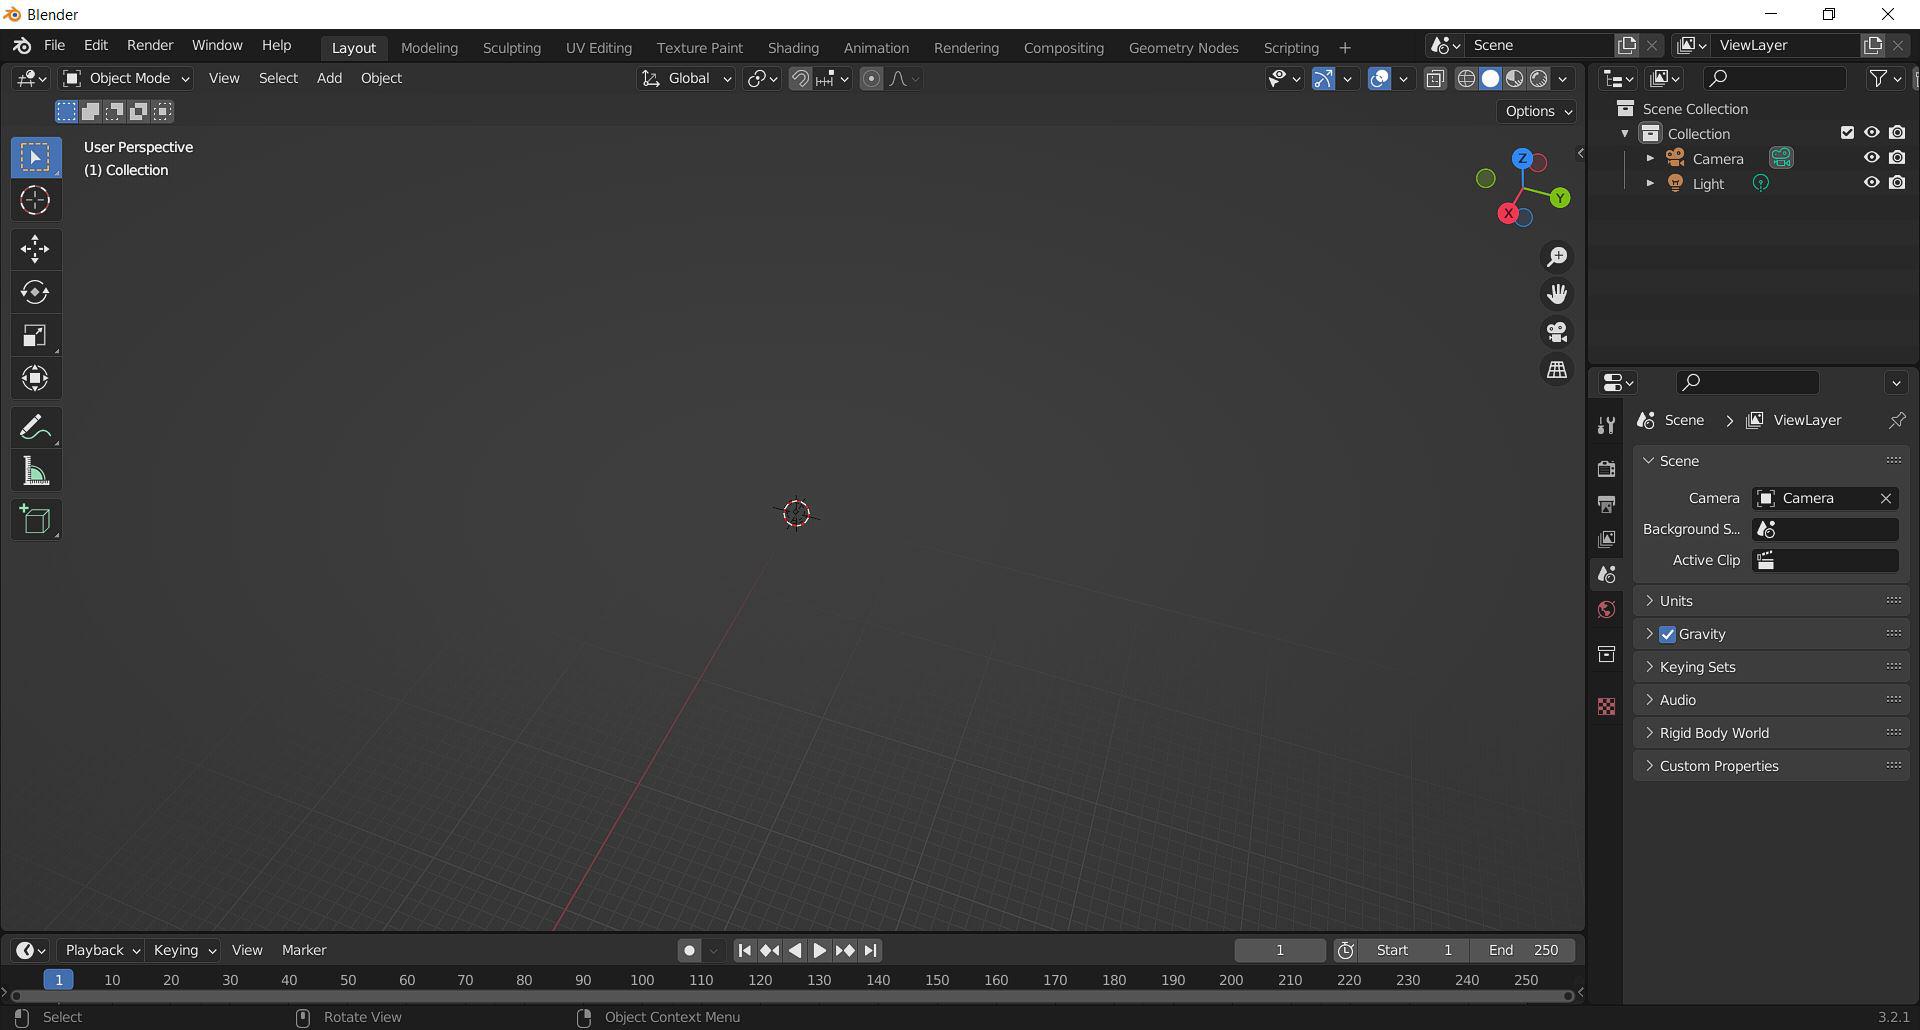Open the Object Mode dropdown
Screen dimensions: 1920x1030
(x=124, y=78)
